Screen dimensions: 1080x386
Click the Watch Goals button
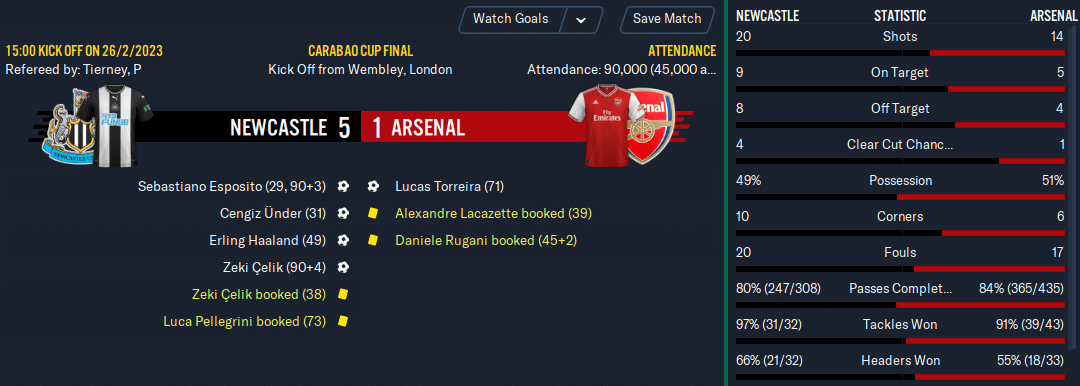pyautogui.click(x=510, y=19)
